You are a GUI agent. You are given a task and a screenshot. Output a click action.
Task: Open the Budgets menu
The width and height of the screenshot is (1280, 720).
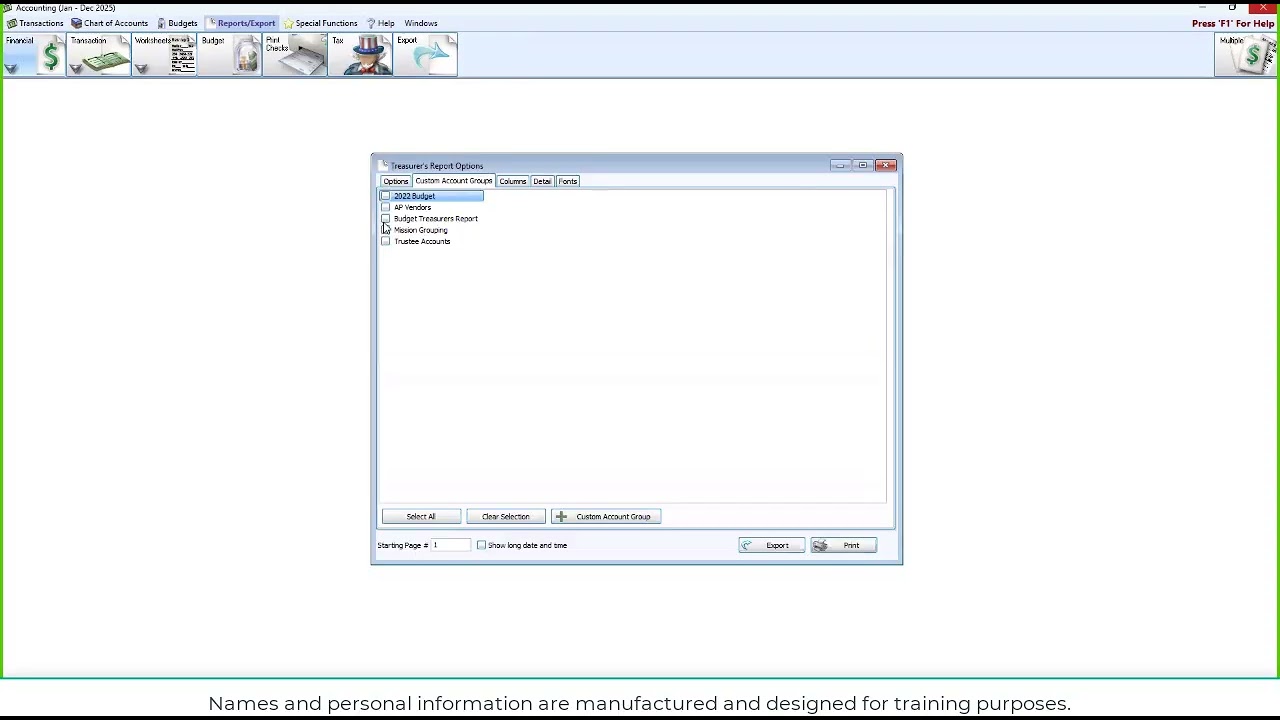(x=177, y=23)
